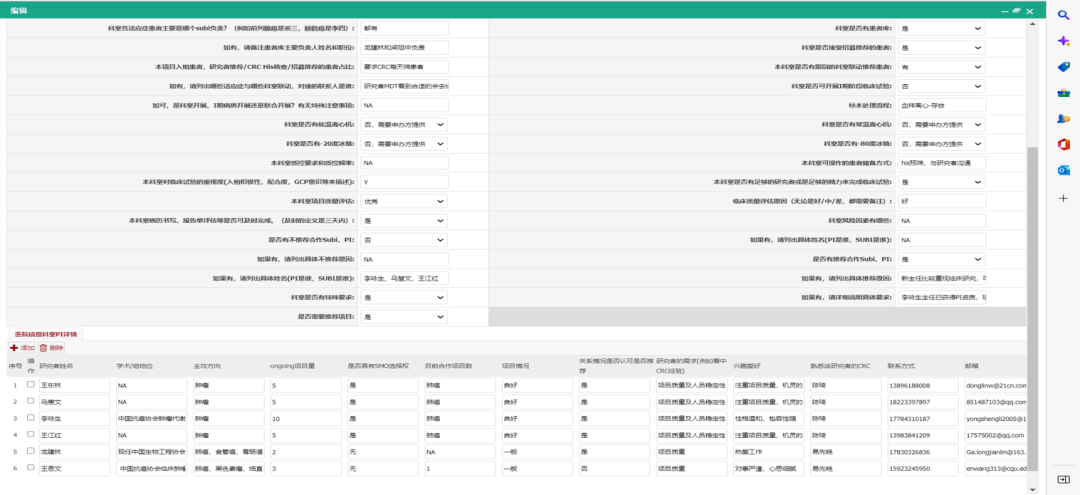Expand the 科室是否有患者库 dropdown

[x=940, y=29]
